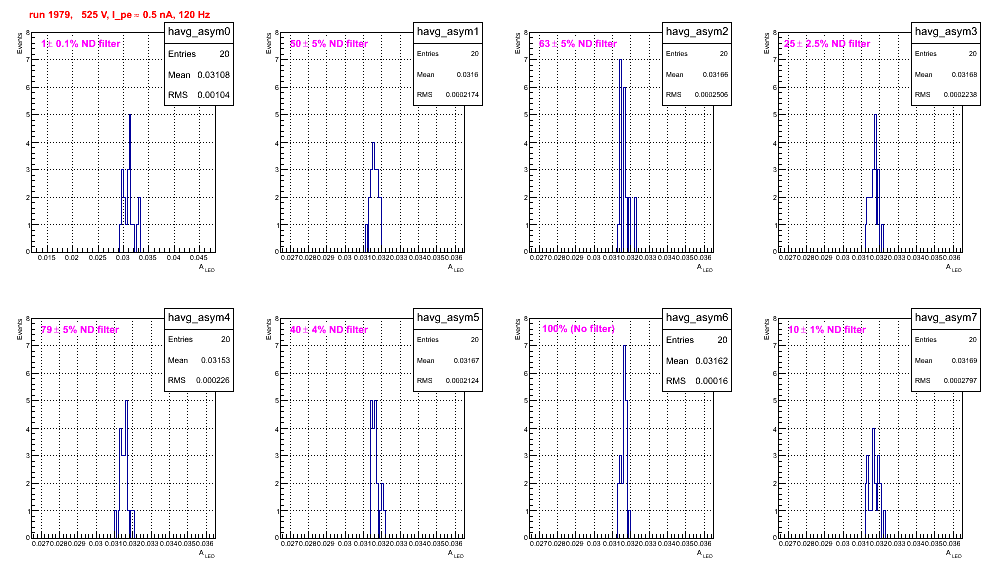Click the '79± 5% ND filter' label
Image resolution: width=996 pixels, height=572 pixels.
[x=80, y=330]
